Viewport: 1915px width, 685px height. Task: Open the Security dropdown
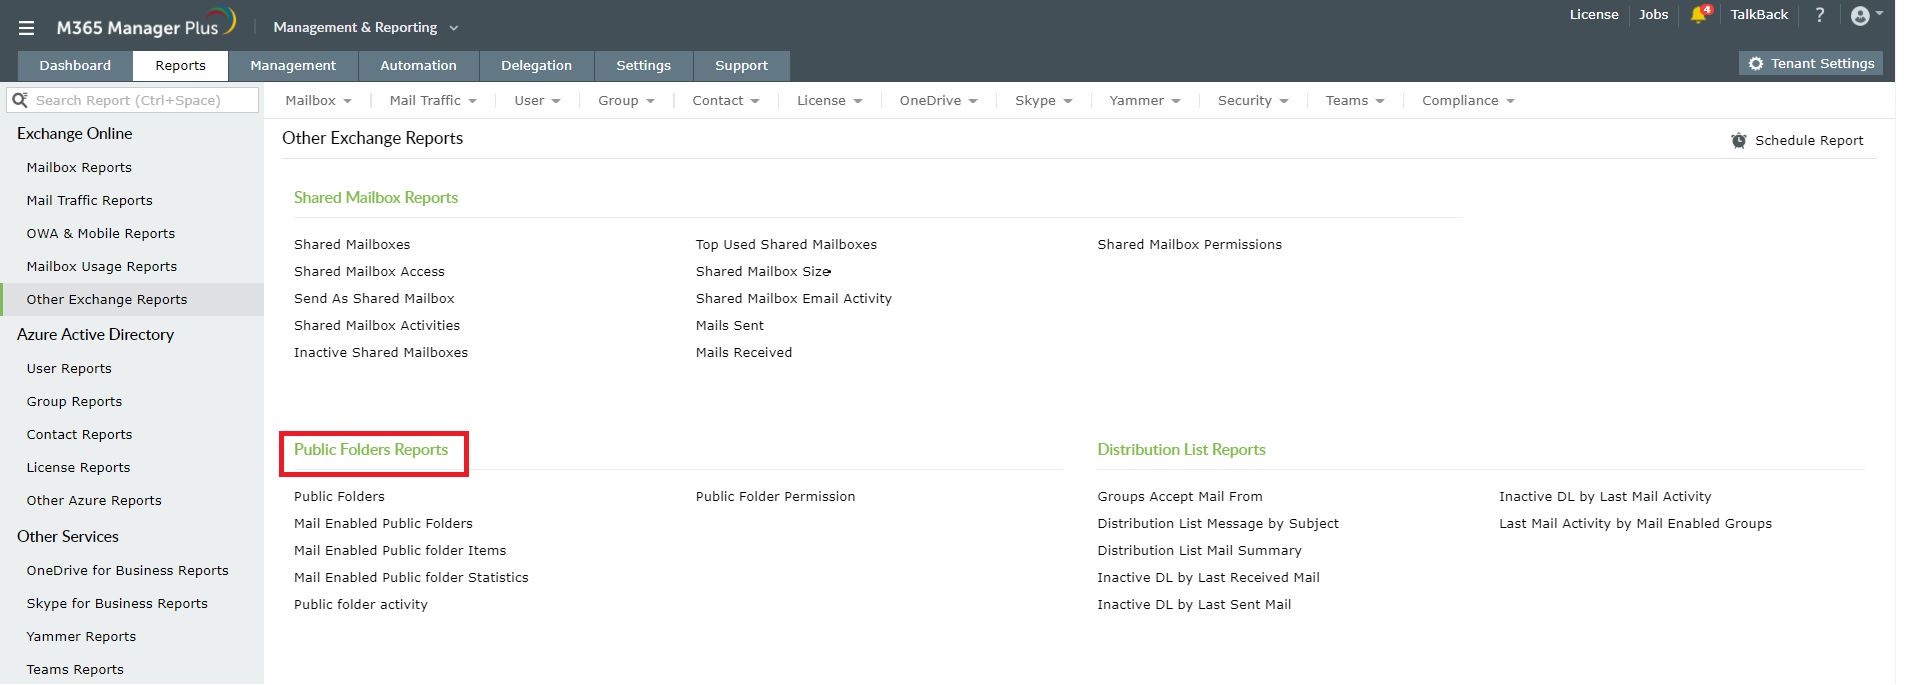point(1253,101)
